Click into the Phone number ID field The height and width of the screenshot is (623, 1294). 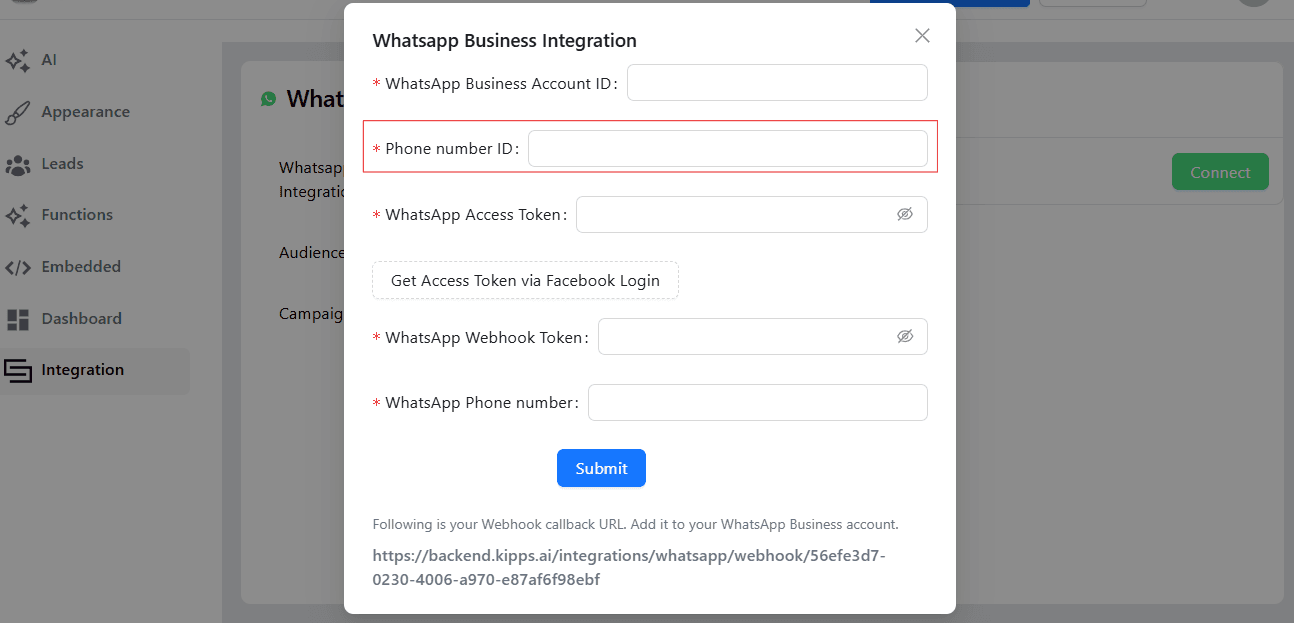click(x=727, y=149)
